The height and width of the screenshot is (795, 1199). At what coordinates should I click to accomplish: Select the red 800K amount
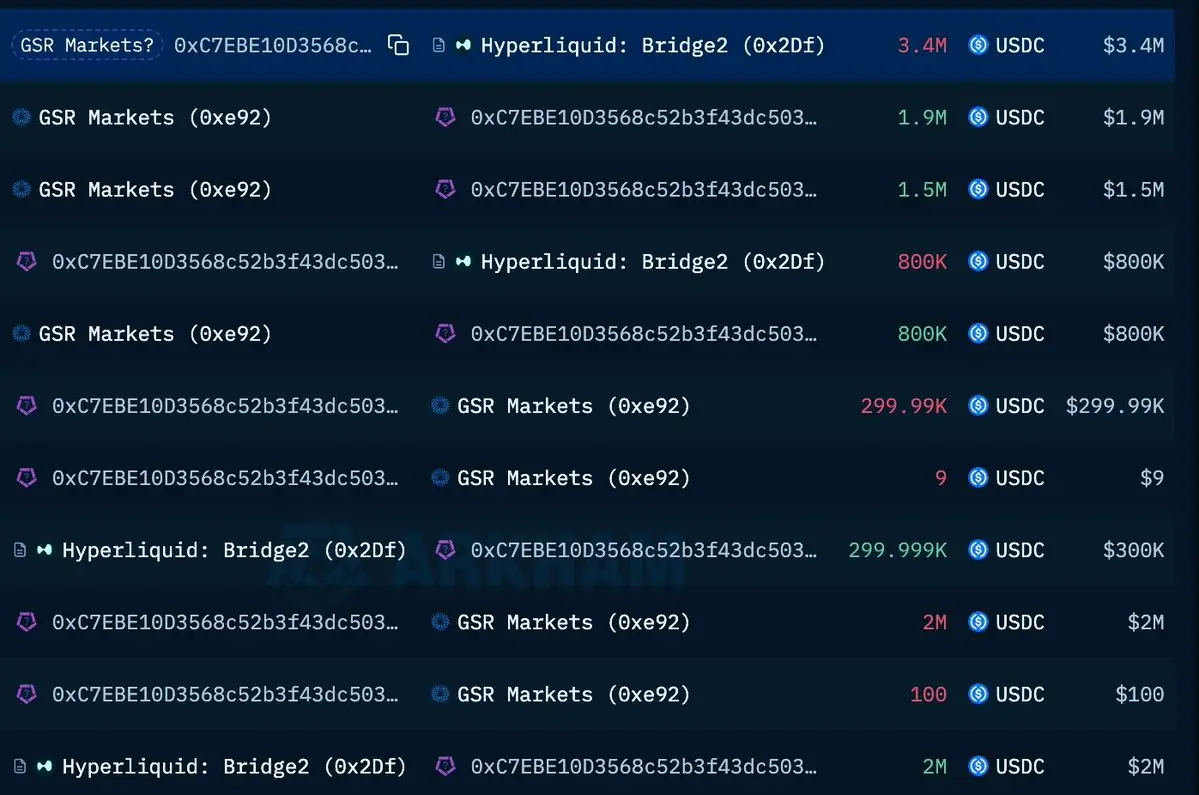point(922,261)
